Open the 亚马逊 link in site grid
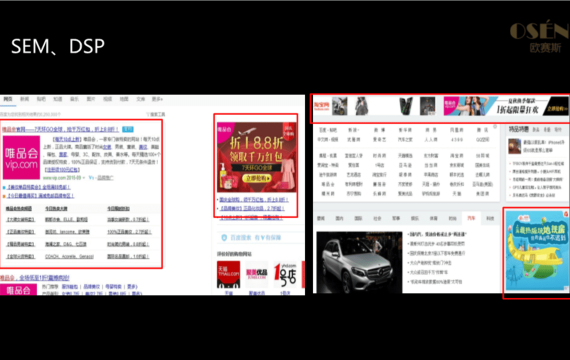 (x=405, y=165)
